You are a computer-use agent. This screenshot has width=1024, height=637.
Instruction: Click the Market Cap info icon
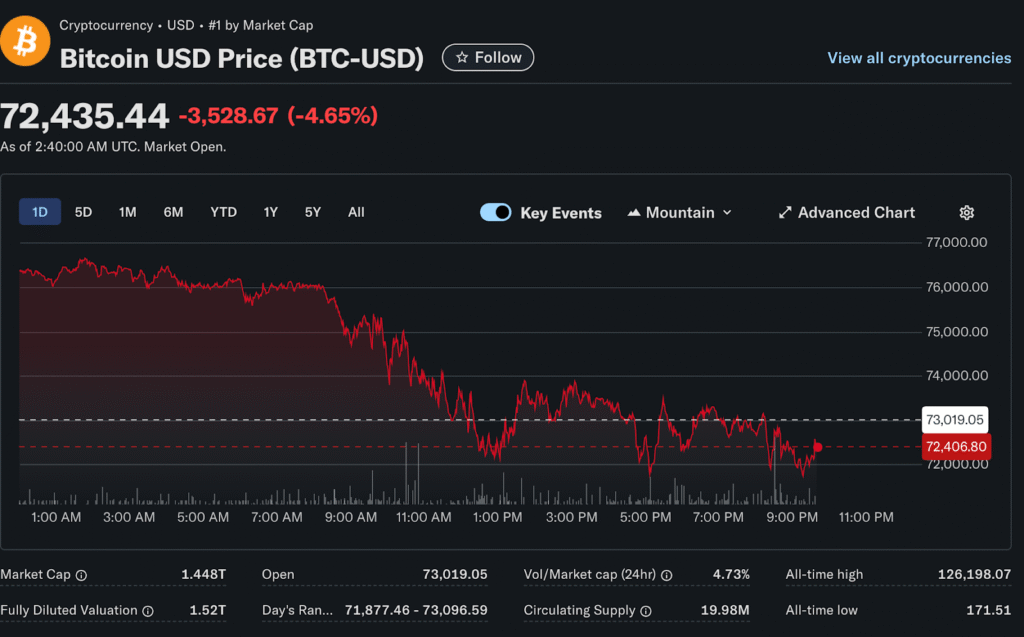point(81,575)
